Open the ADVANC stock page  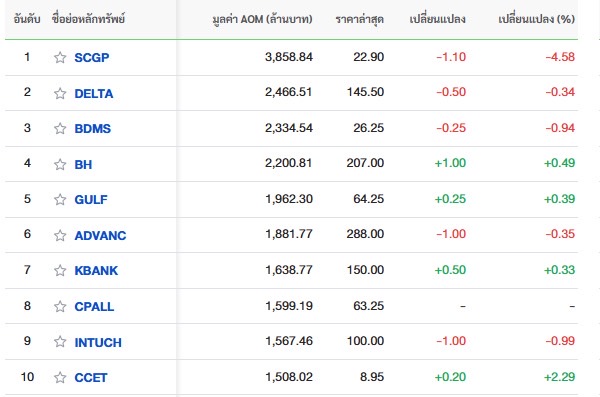(100, 235)
